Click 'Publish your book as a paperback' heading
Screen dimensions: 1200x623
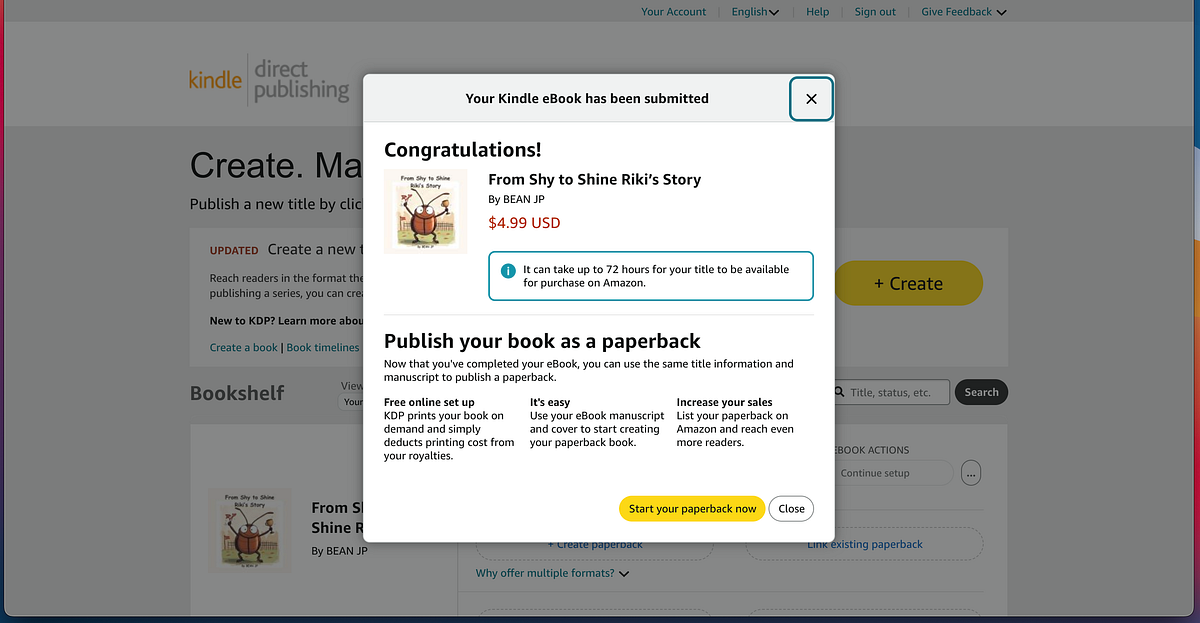[x=542, y=341]
